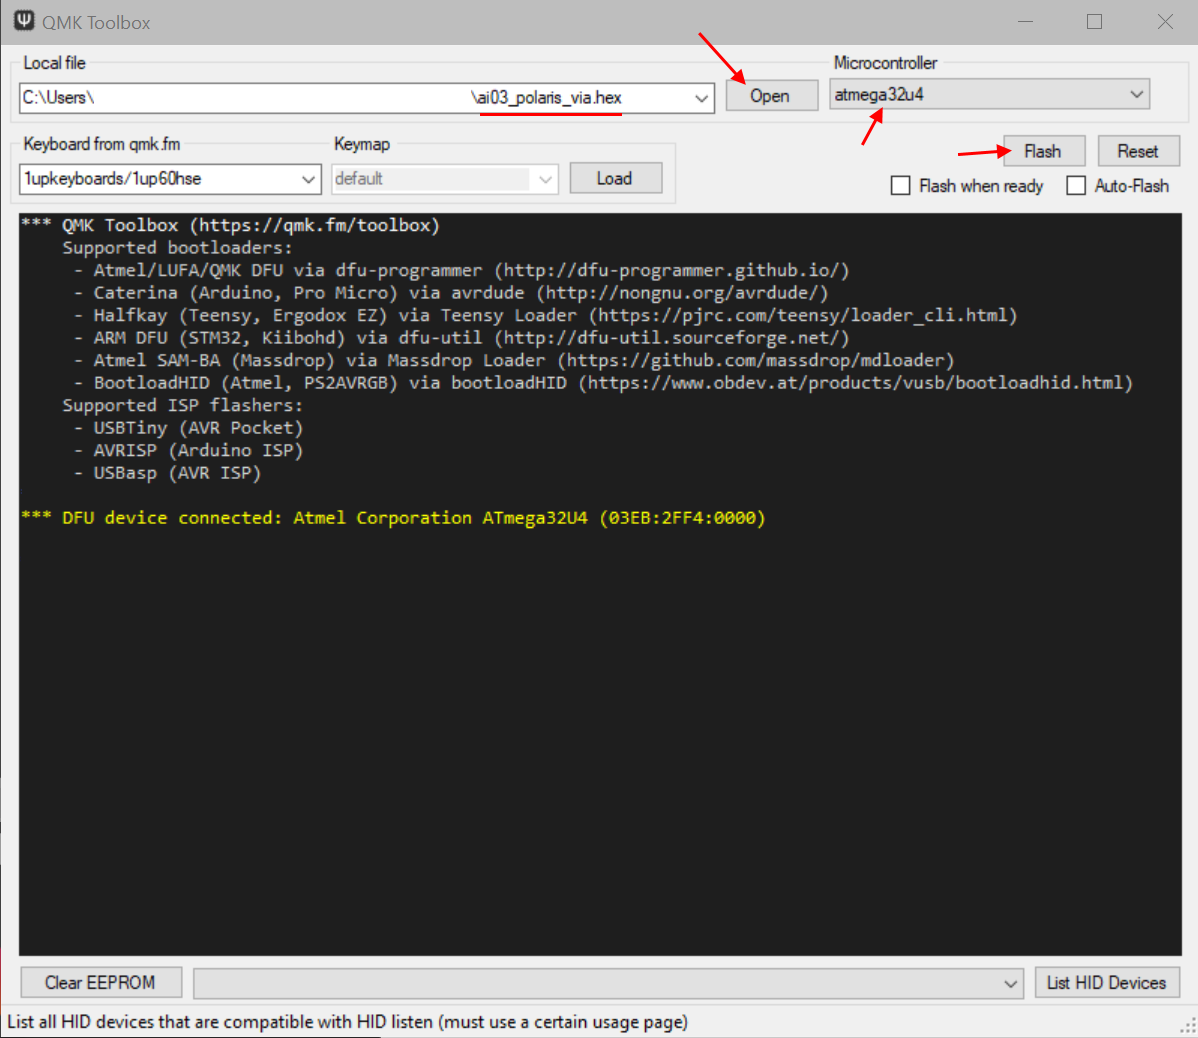Click the Atmel/LUFA/QMK DFU log line

point(461,270)
